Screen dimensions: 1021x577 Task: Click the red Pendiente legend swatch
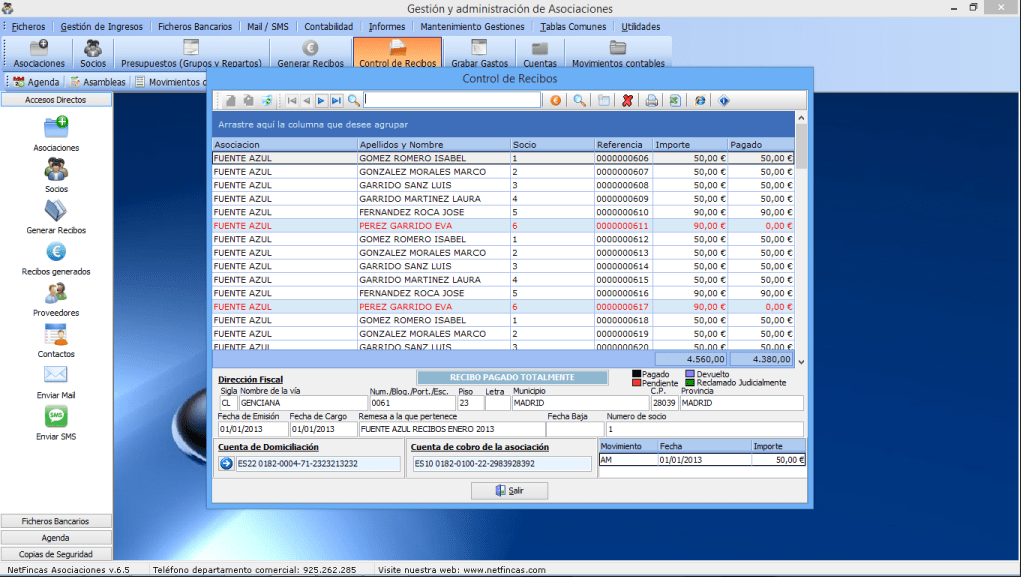(636, 383)
